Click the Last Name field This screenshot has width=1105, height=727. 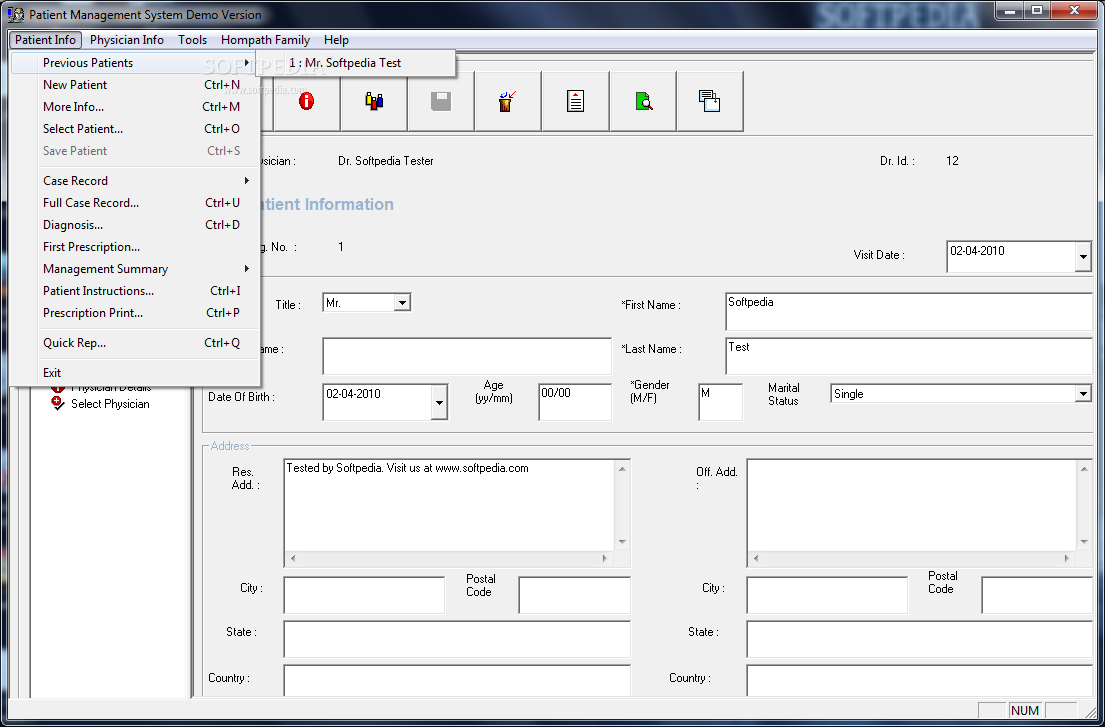909,356
